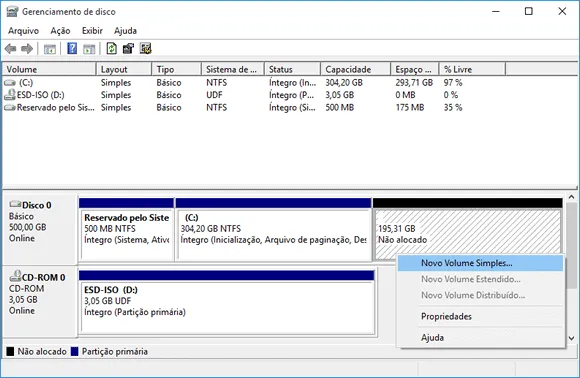
Task: Sort by the Capacidade column header
Action: click(355, 70)
